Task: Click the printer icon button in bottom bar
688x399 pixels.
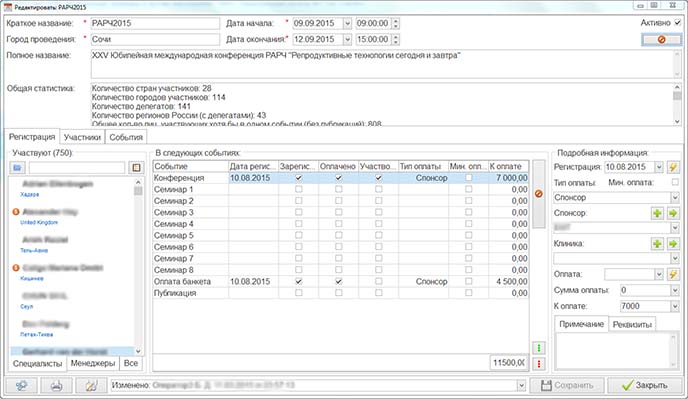Action: (56, 385)
